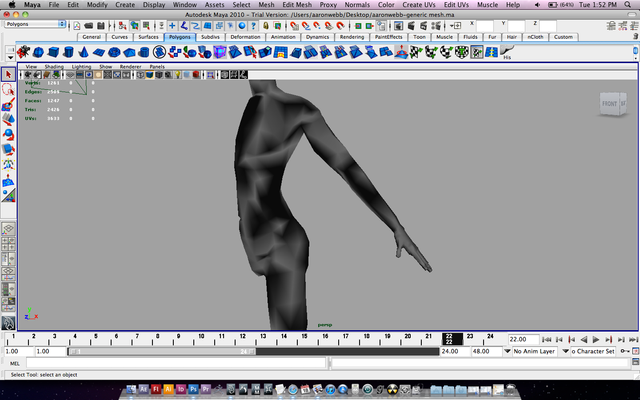Click frame 10 on the timeline
The width and height of the screenshot is (640, 400).
(203, 338)
